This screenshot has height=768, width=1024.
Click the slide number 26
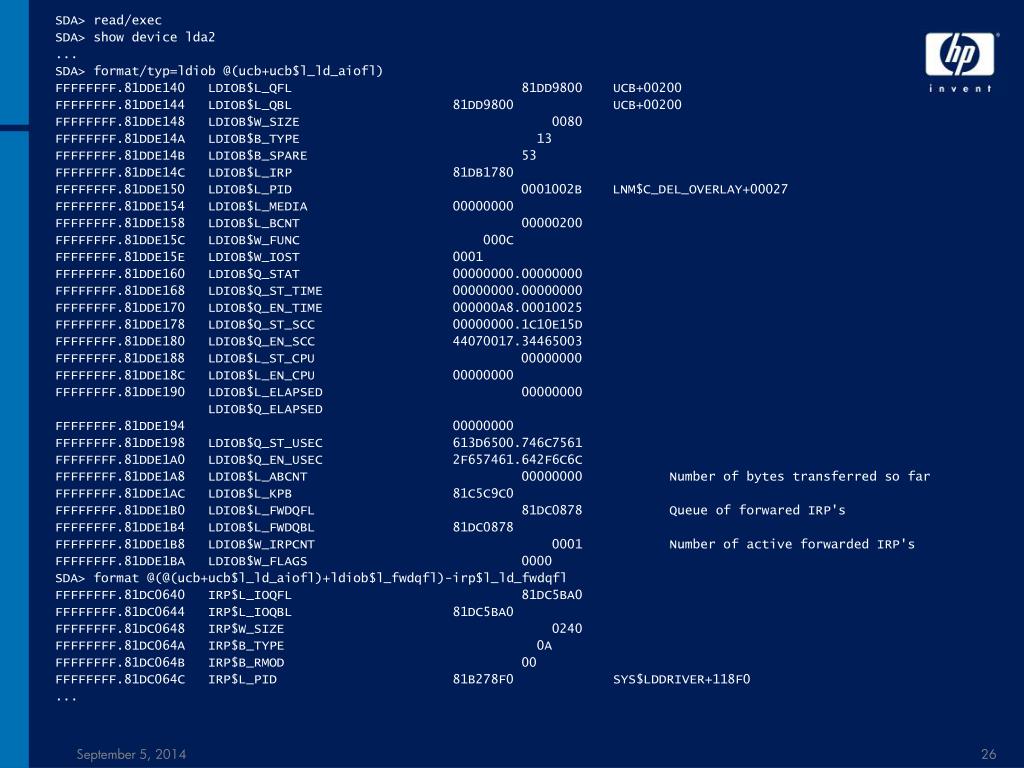pos(989,754)
